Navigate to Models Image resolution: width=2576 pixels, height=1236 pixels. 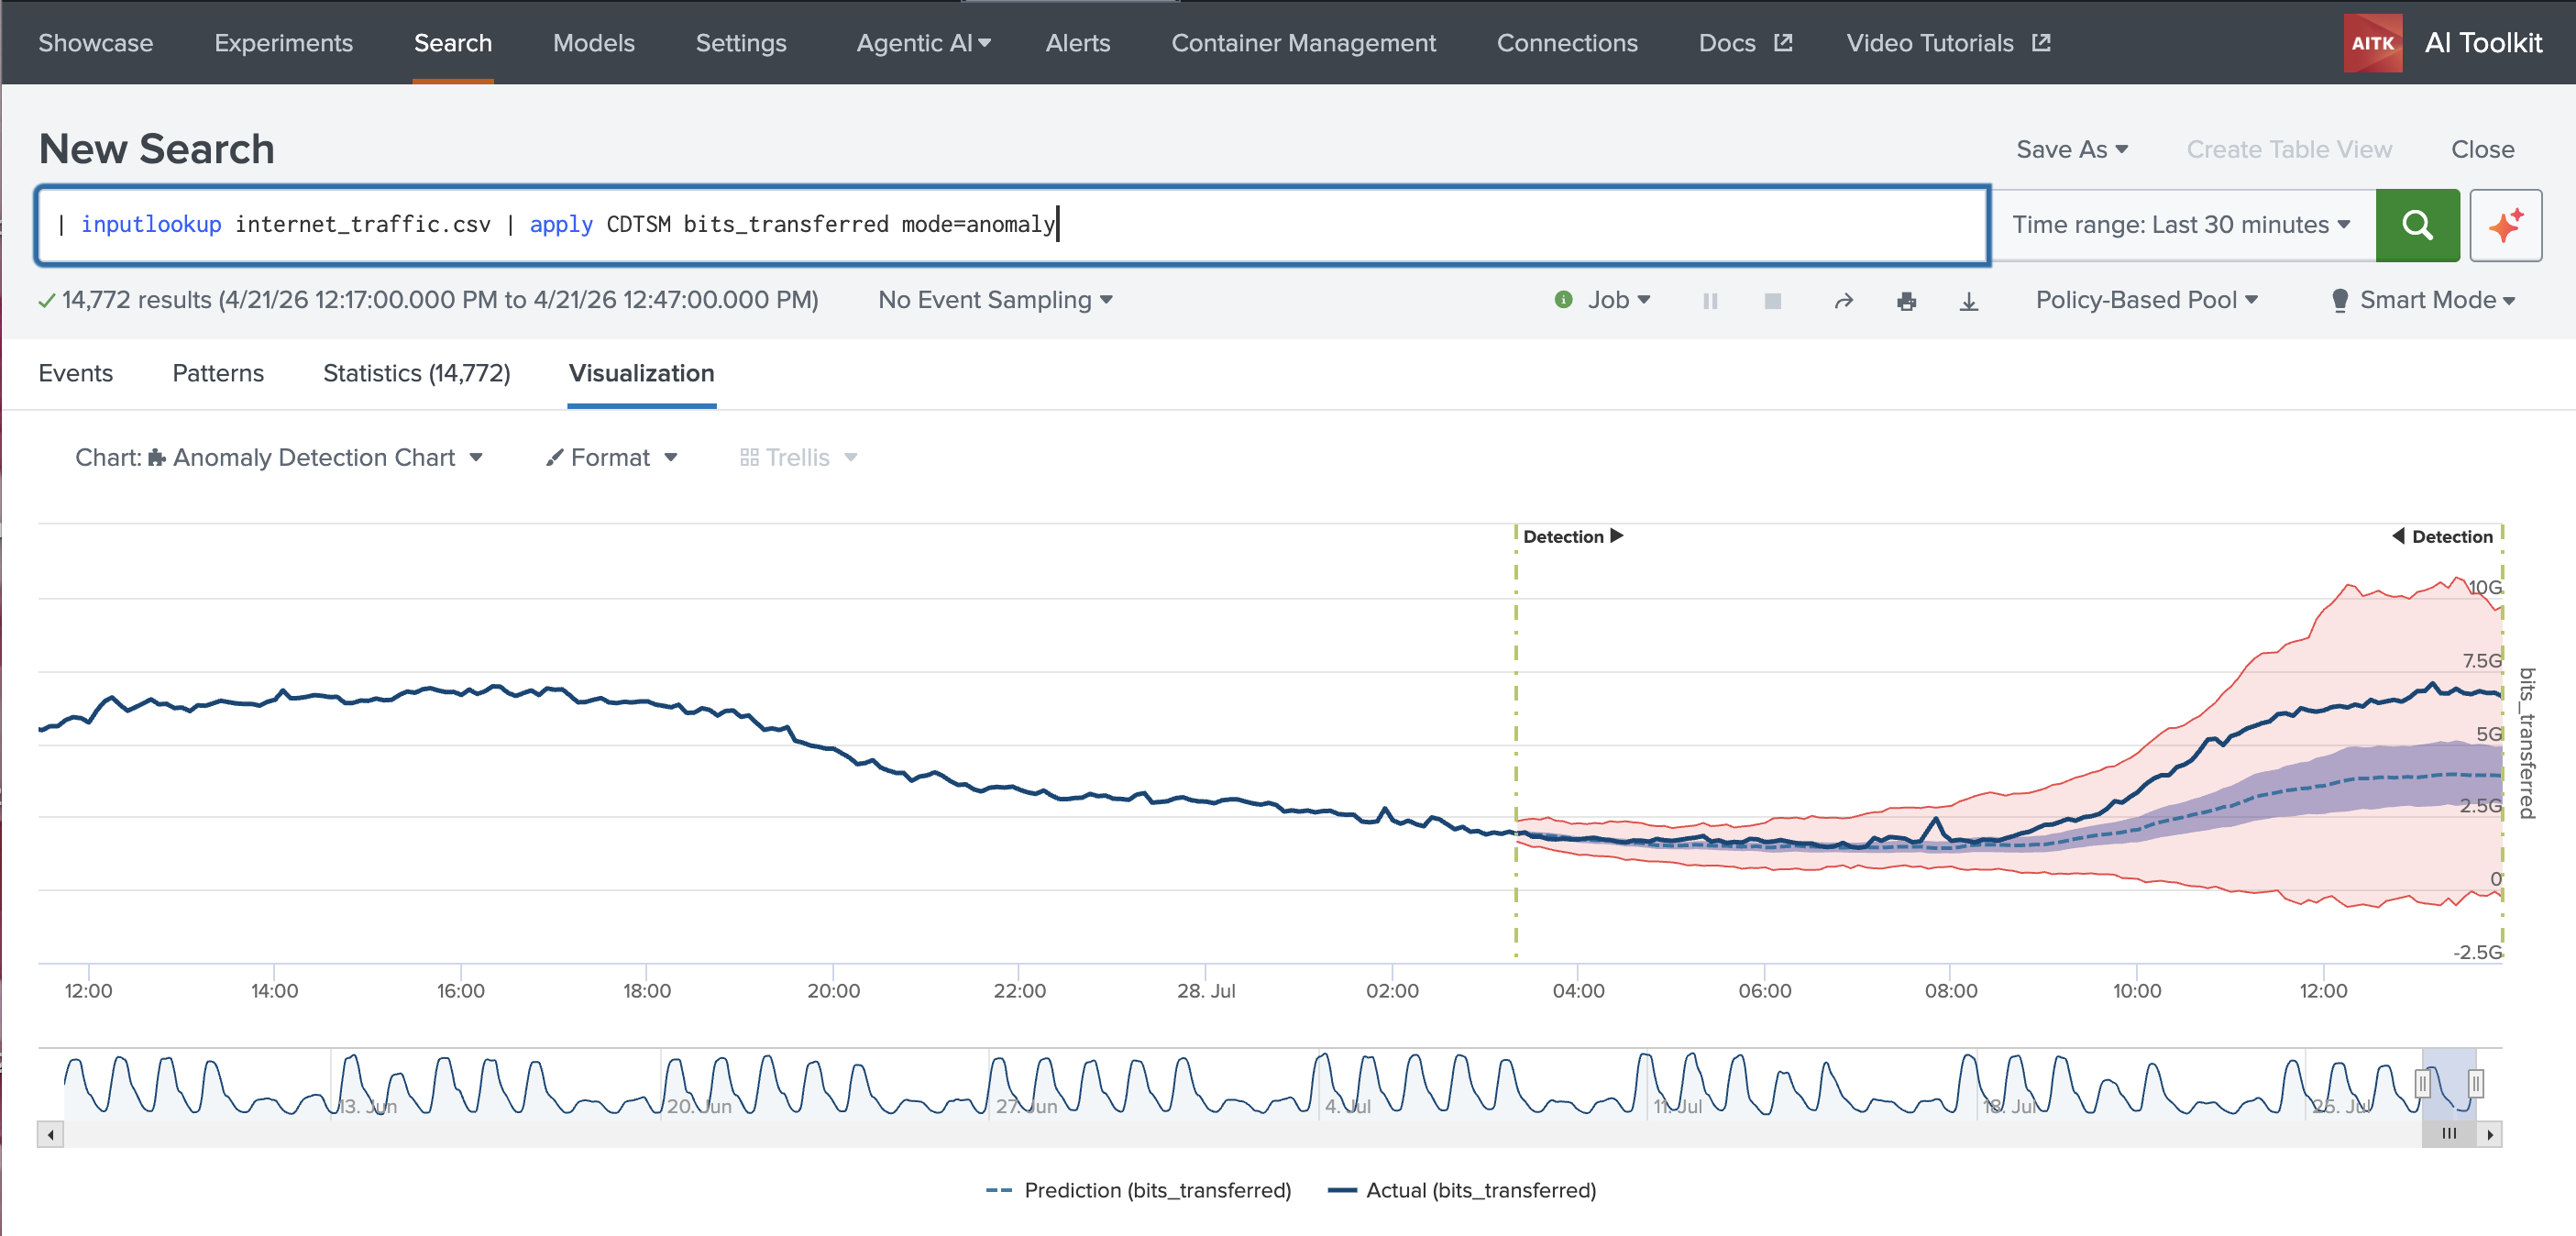click(594, 43)
